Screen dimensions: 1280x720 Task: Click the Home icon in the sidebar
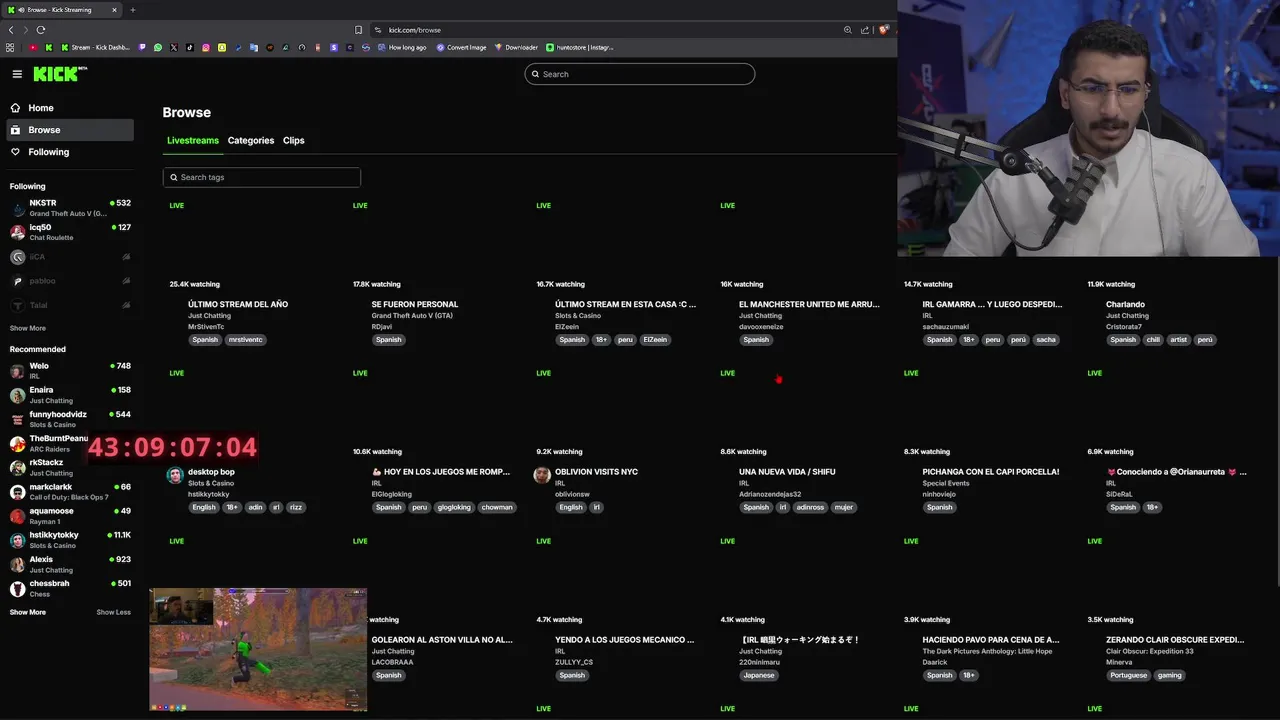click(x=15, y=108)
